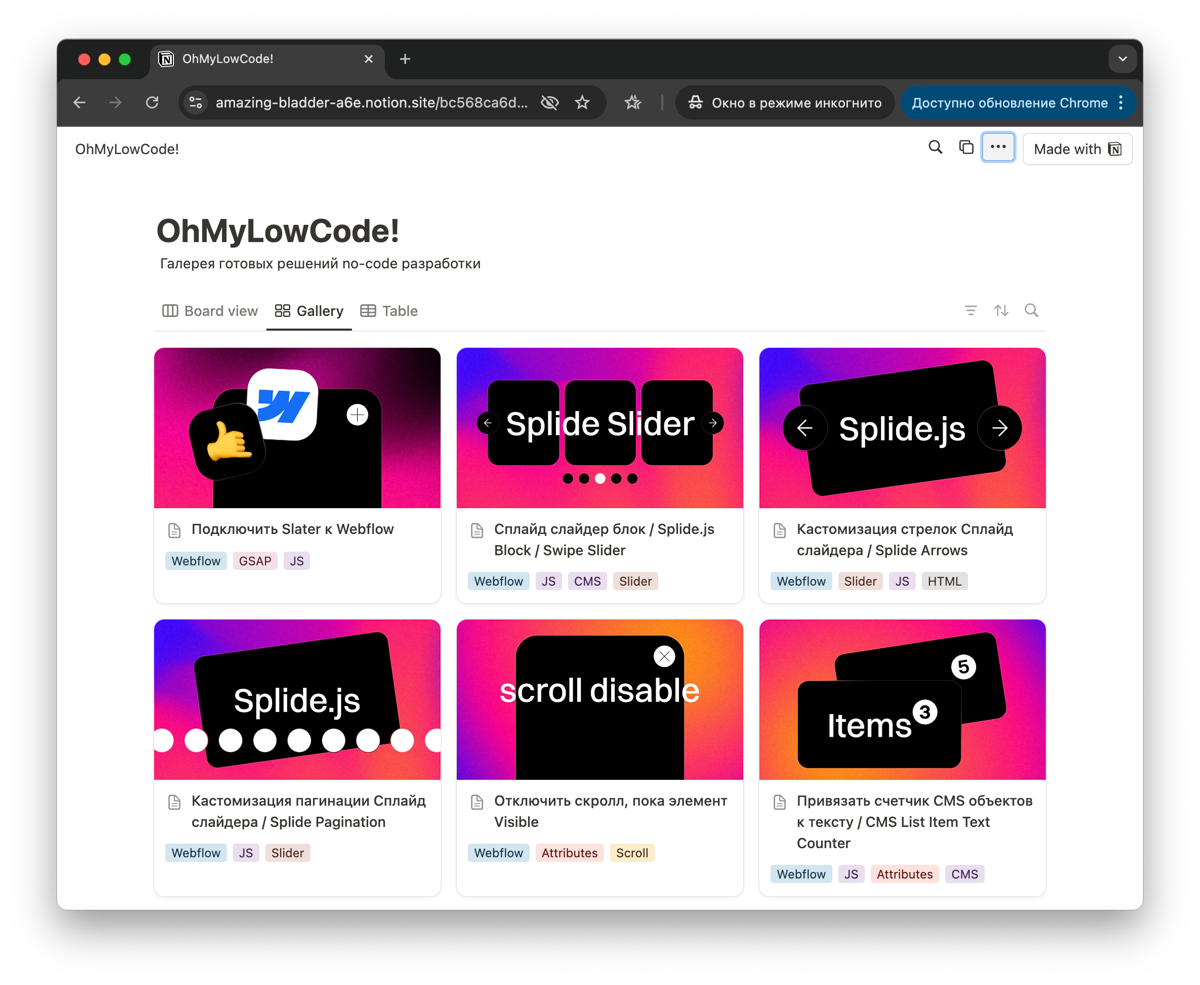Bookmark this page with the star icon
The image size is (1200, 985).
(582, 103)
